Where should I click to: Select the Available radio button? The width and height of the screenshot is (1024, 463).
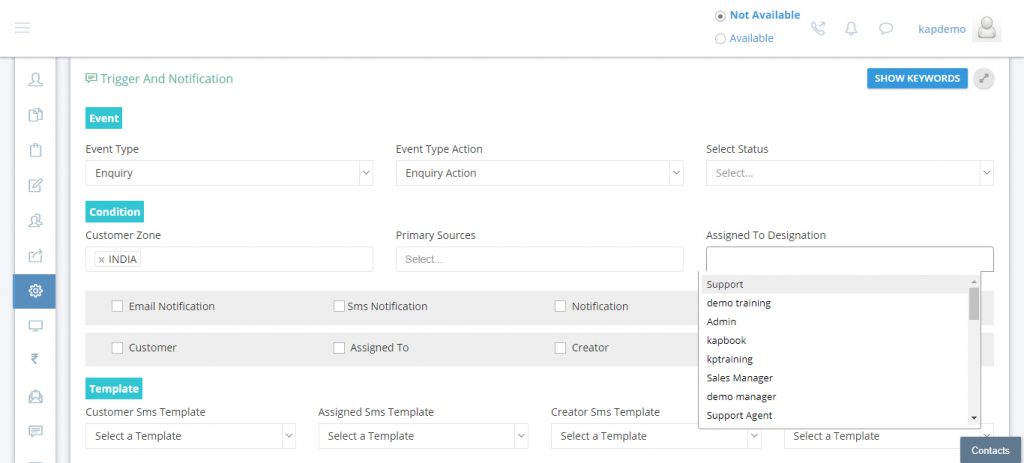720,39
